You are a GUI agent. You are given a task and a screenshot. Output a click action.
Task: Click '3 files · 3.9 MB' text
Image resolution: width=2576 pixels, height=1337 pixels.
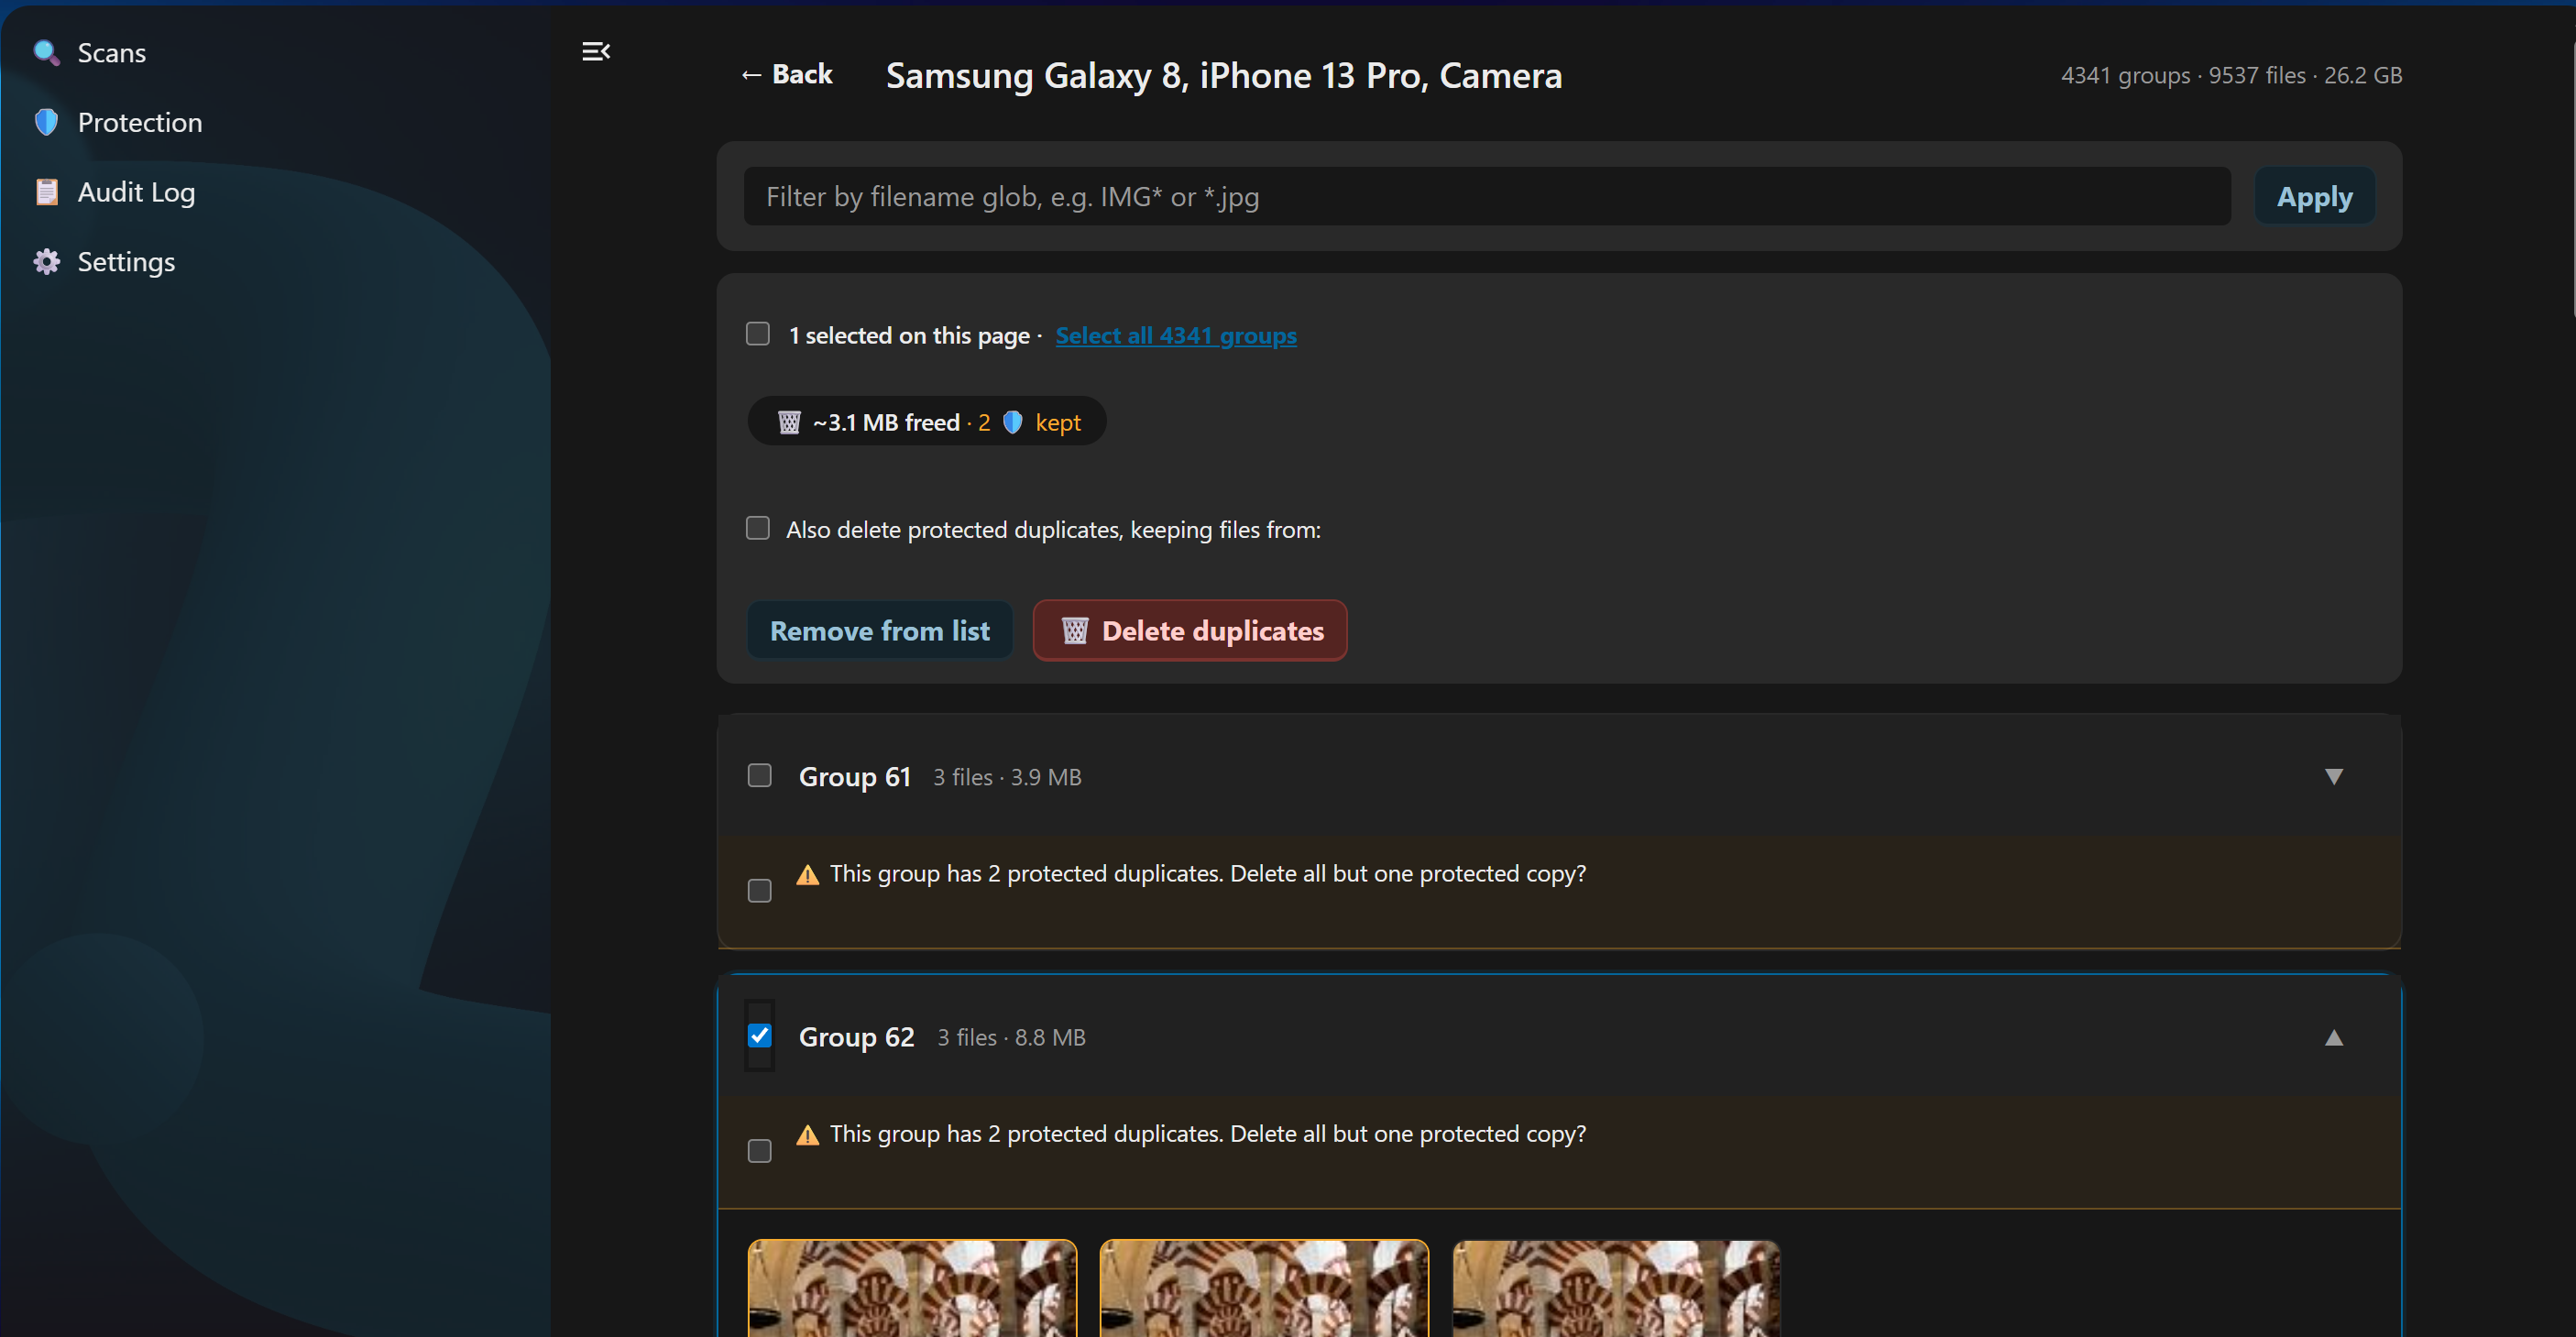tap(1007, 778)
